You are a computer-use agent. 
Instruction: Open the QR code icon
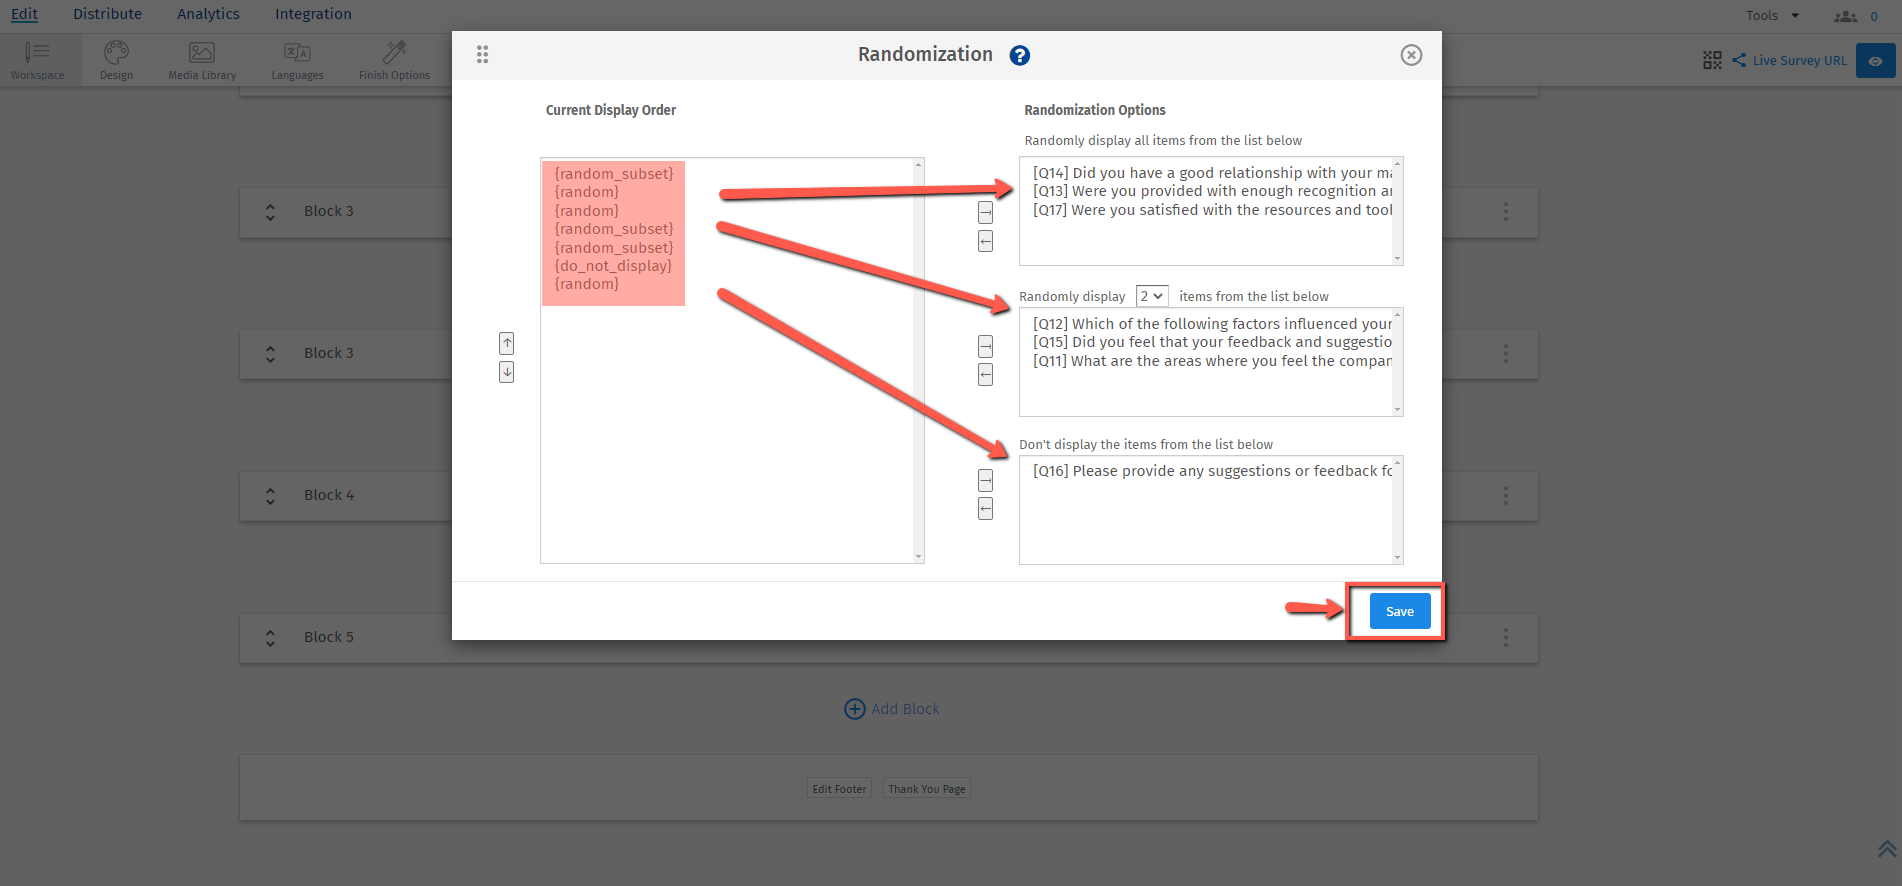pyautogui.click(x=1712, y=60)
